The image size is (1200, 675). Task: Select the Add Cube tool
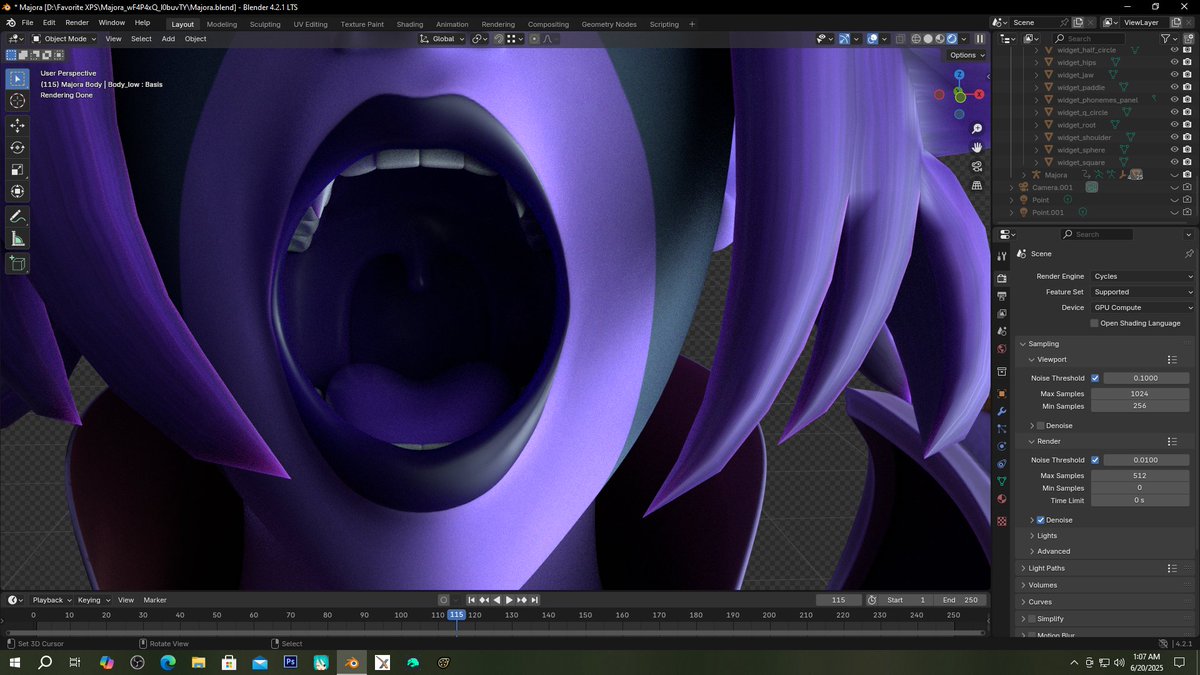tap(18, 263)
